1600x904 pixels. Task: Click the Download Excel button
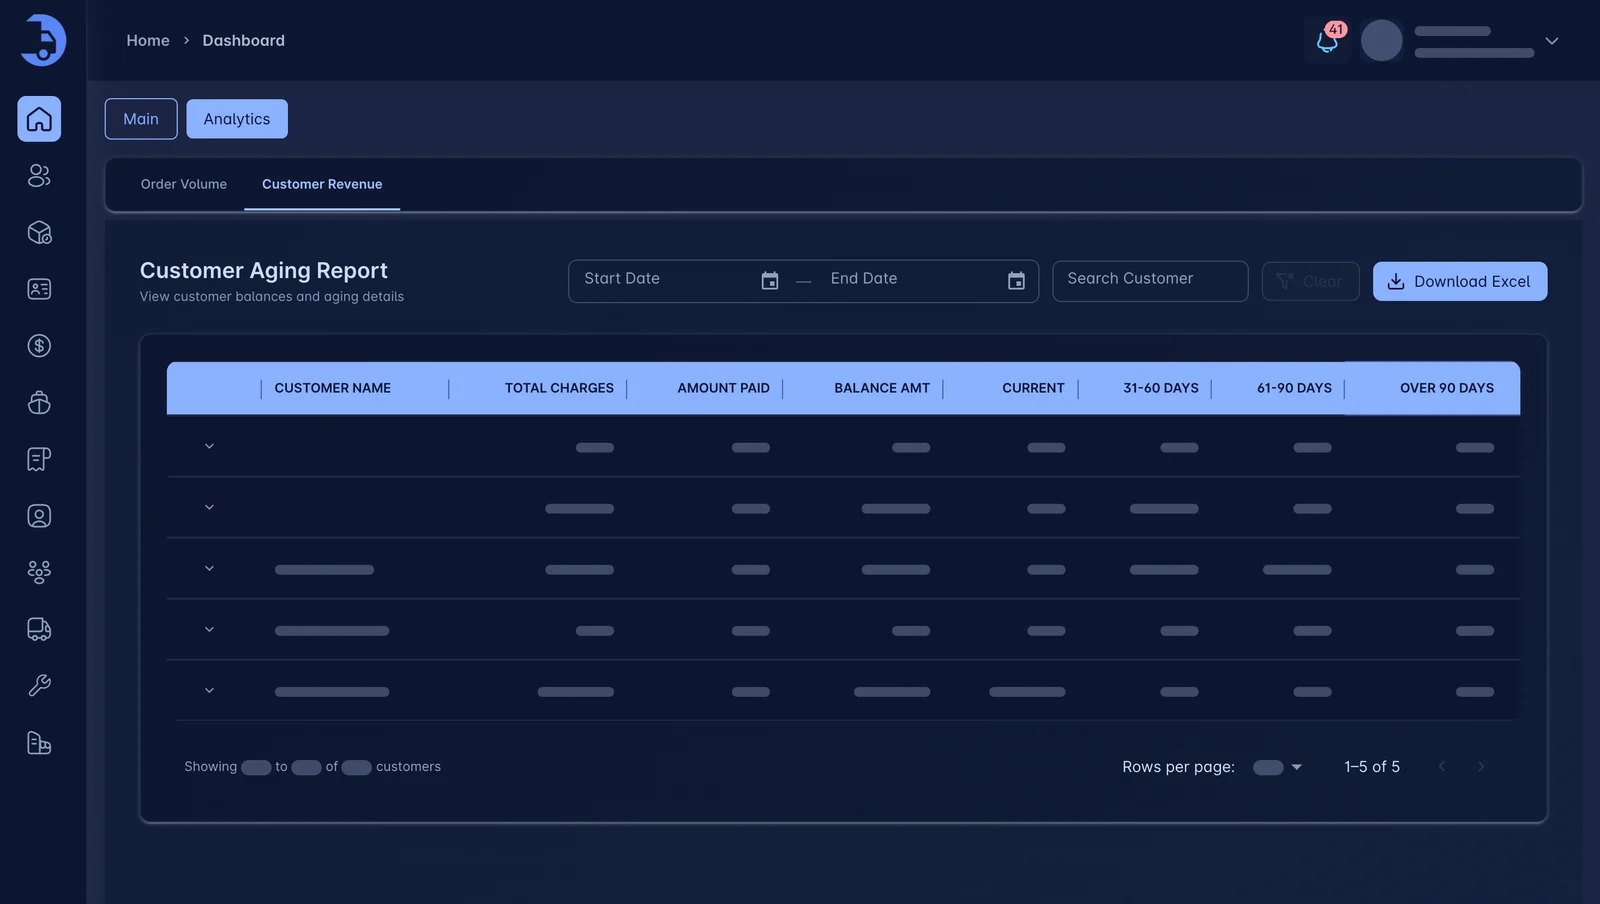point(1460,281)
